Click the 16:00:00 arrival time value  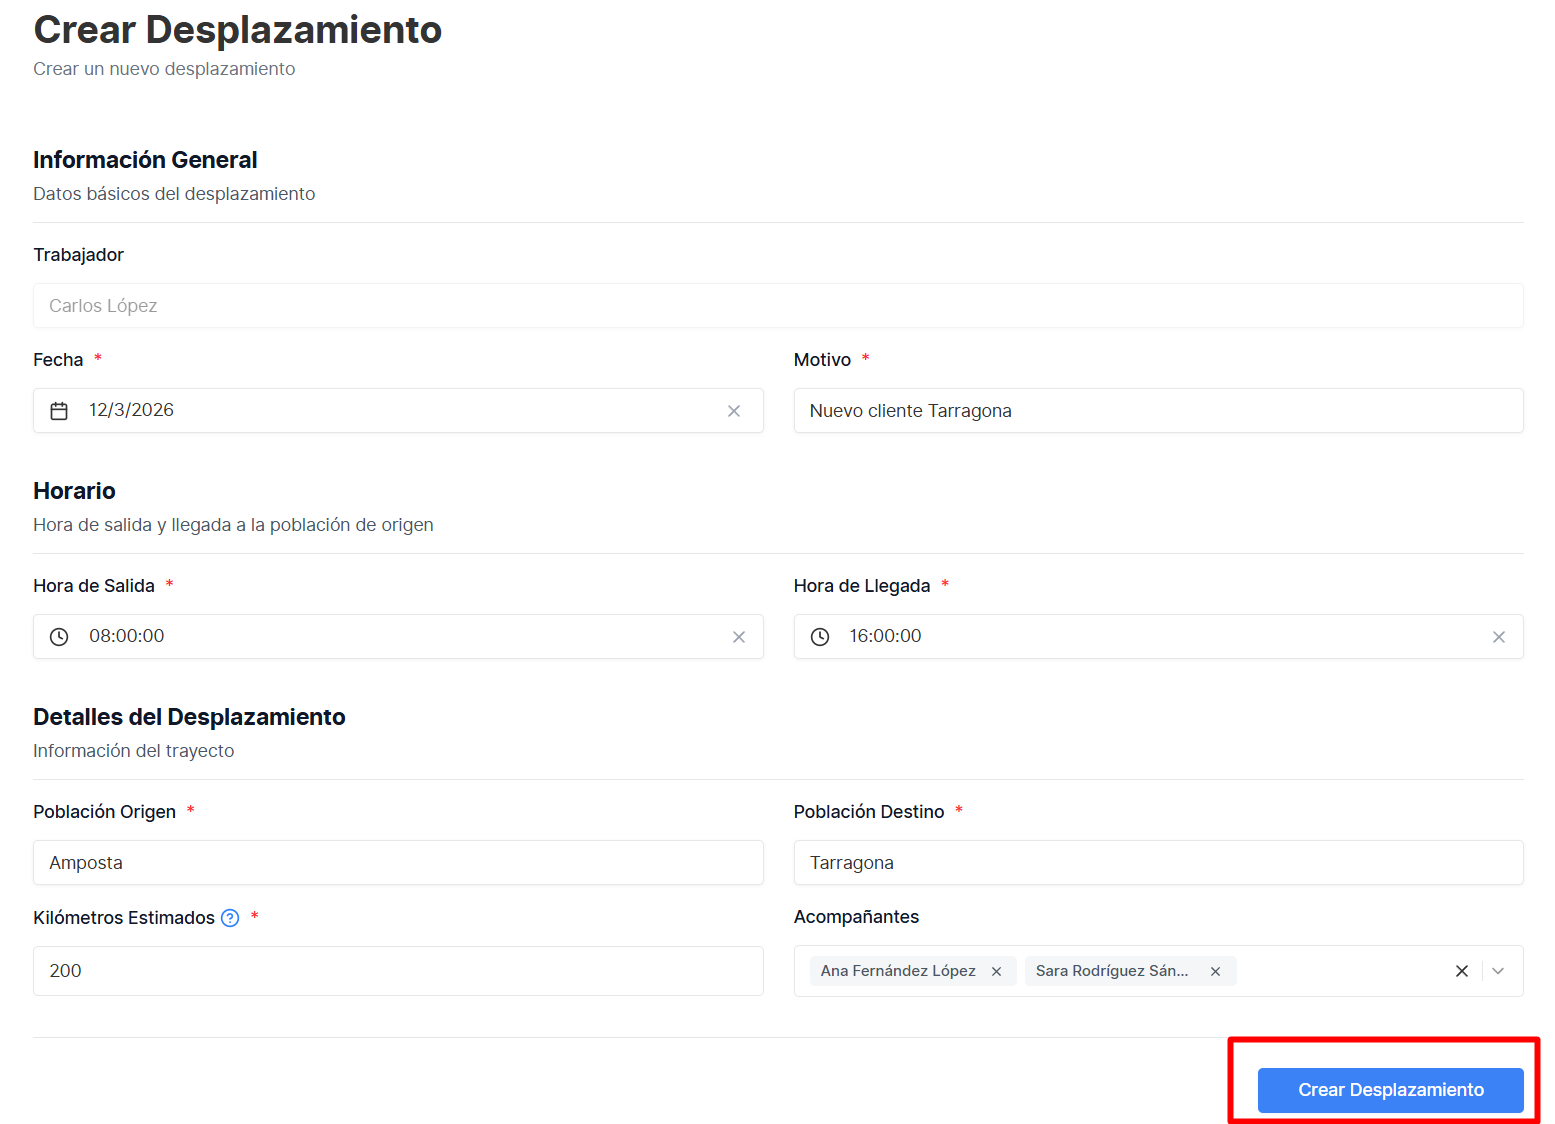click(x=885, y=636)
